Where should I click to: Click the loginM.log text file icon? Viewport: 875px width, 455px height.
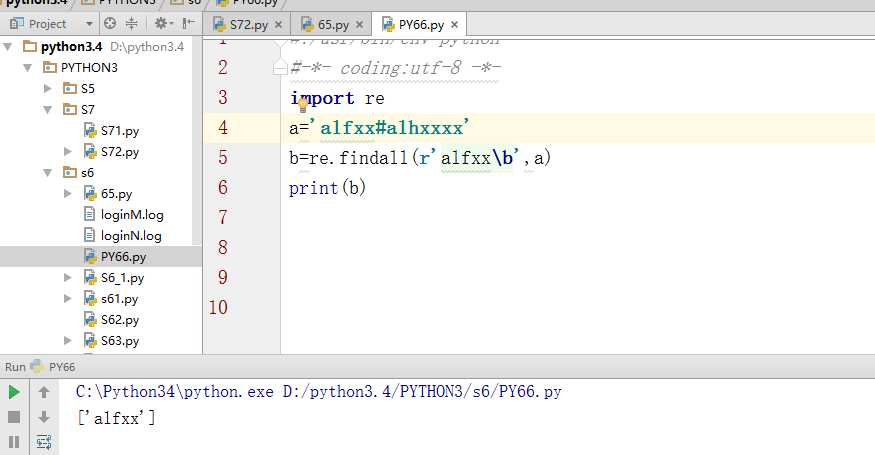pos(89,214)
